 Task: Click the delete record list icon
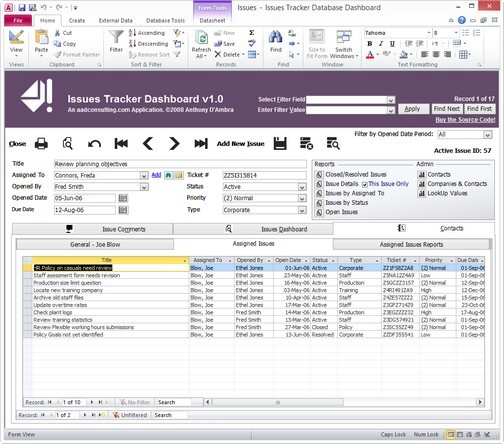(306, 143)
